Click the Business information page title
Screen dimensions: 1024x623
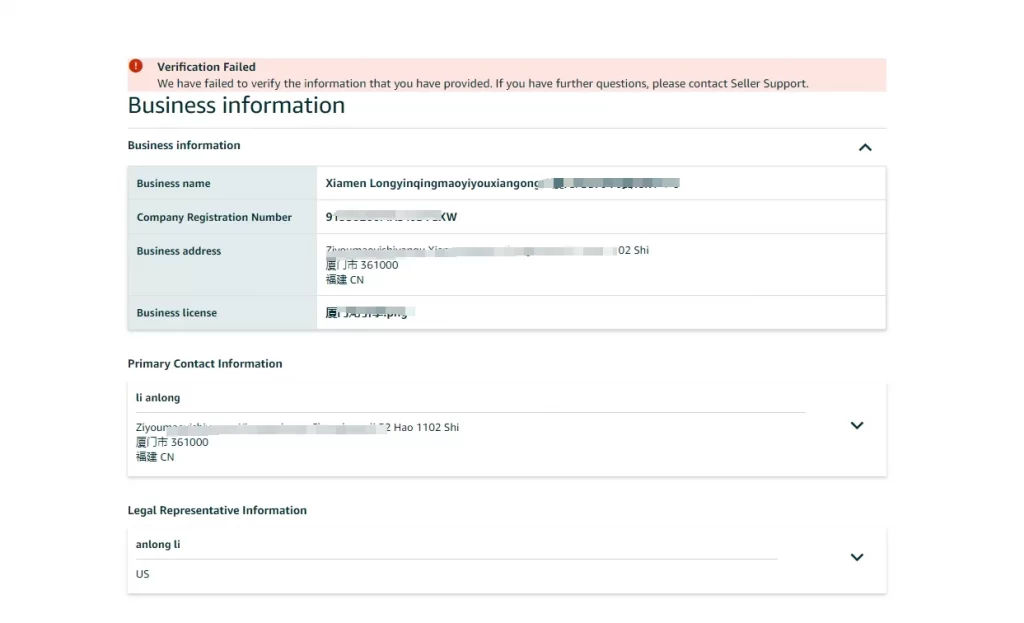(x=236, y=105)
